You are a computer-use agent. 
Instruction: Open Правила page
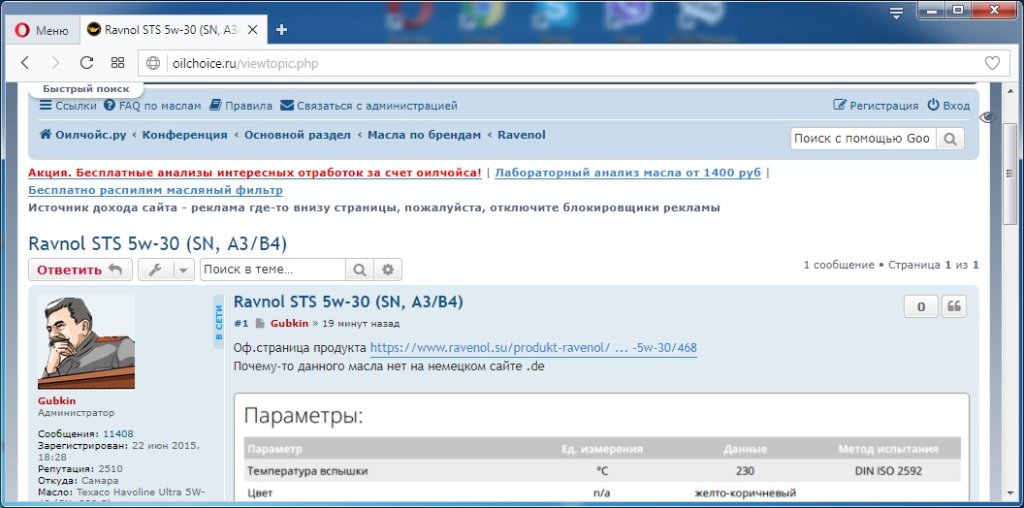coord(240,106)
